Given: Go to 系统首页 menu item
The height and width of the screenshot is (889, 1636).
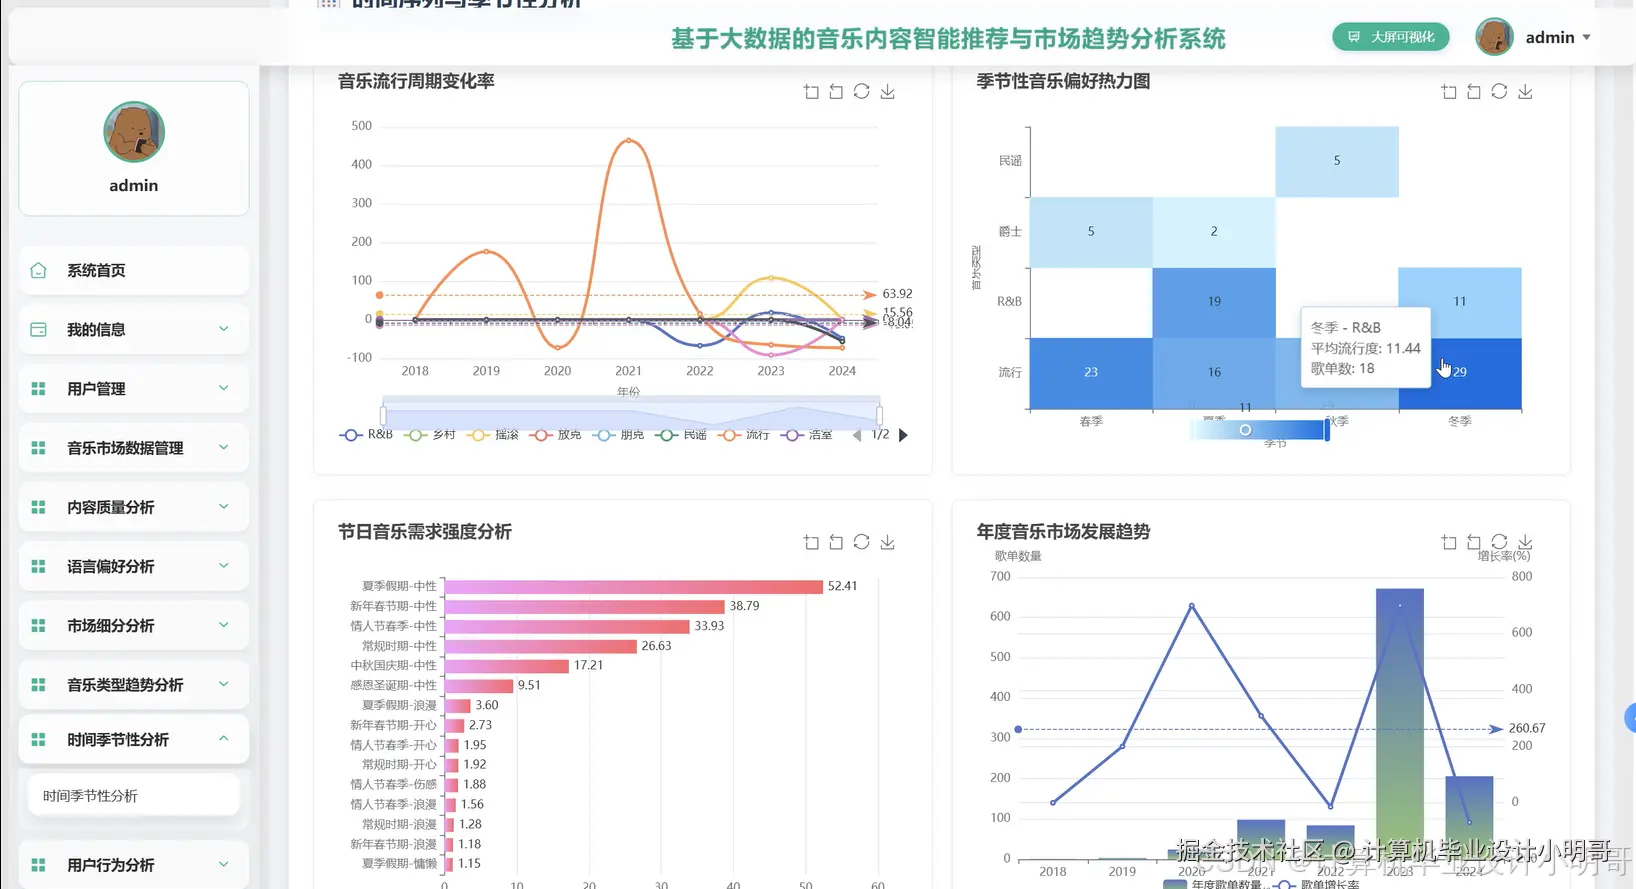Looking at the screenshot, I should [x=134, y=270].
